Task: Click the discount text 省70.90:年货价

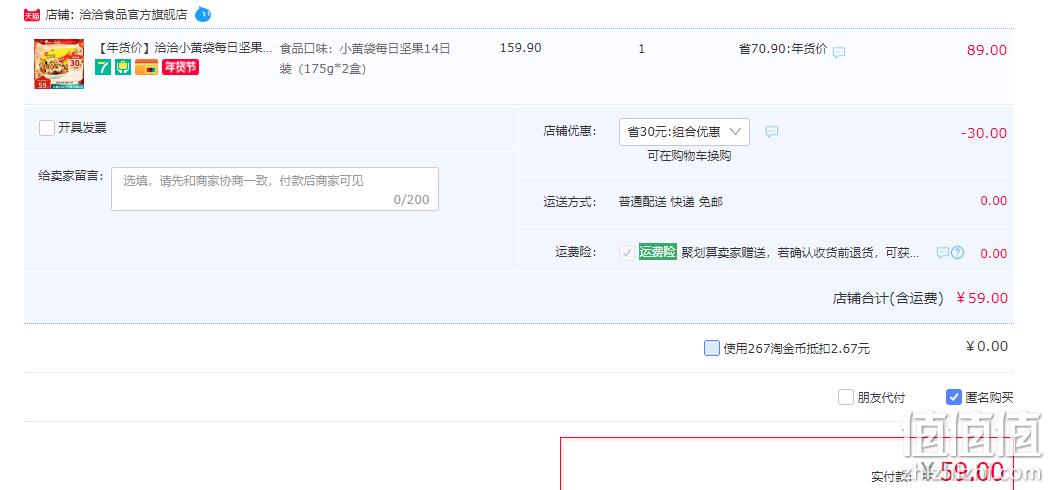Action: 783,50
